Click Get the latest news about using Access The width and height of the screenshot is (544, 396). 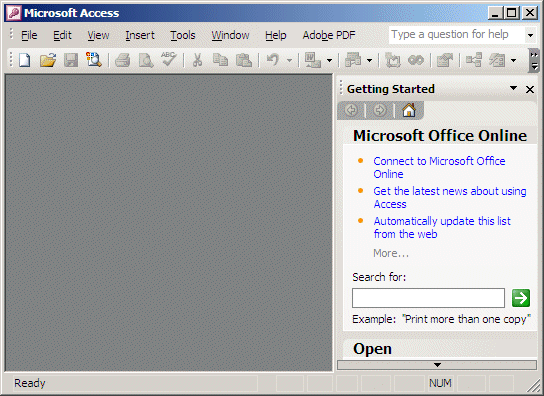click(450, 197)
